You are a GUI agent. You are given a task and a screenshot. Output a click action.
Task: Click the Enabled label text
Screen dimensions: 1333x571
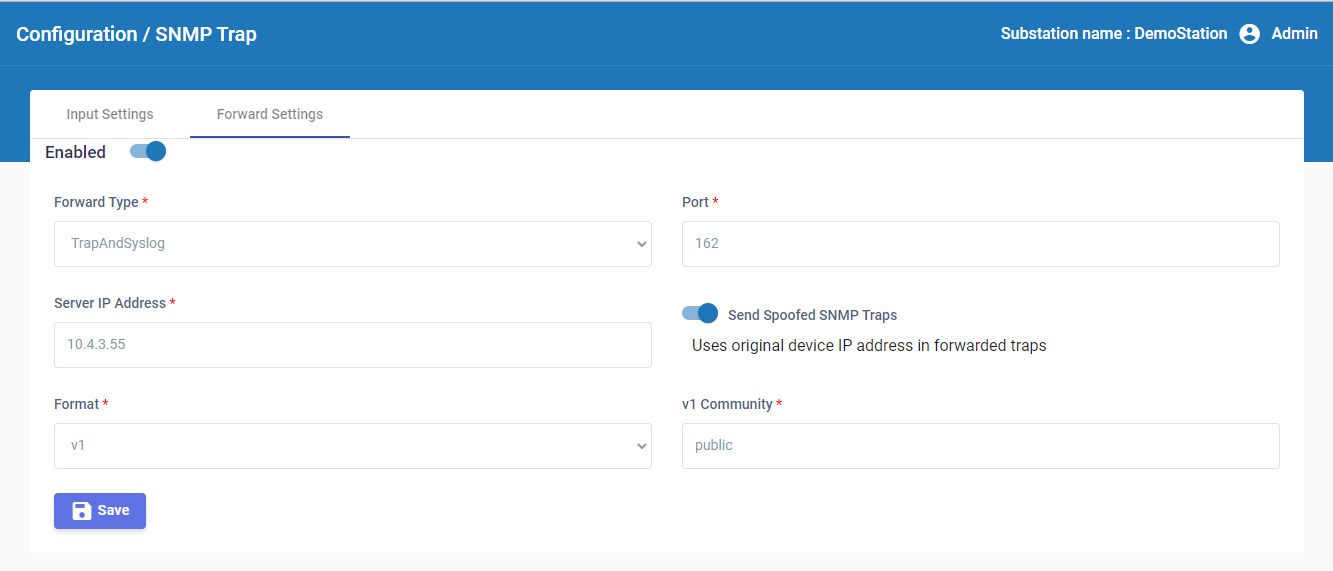click(x=75, y=152)
